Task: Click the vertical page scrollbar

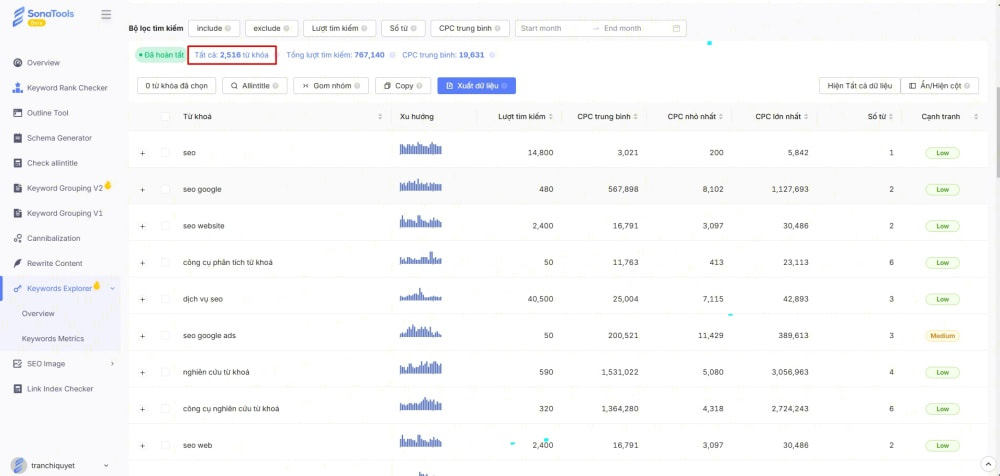Action: pyautogui.click(x=995, y=150)
